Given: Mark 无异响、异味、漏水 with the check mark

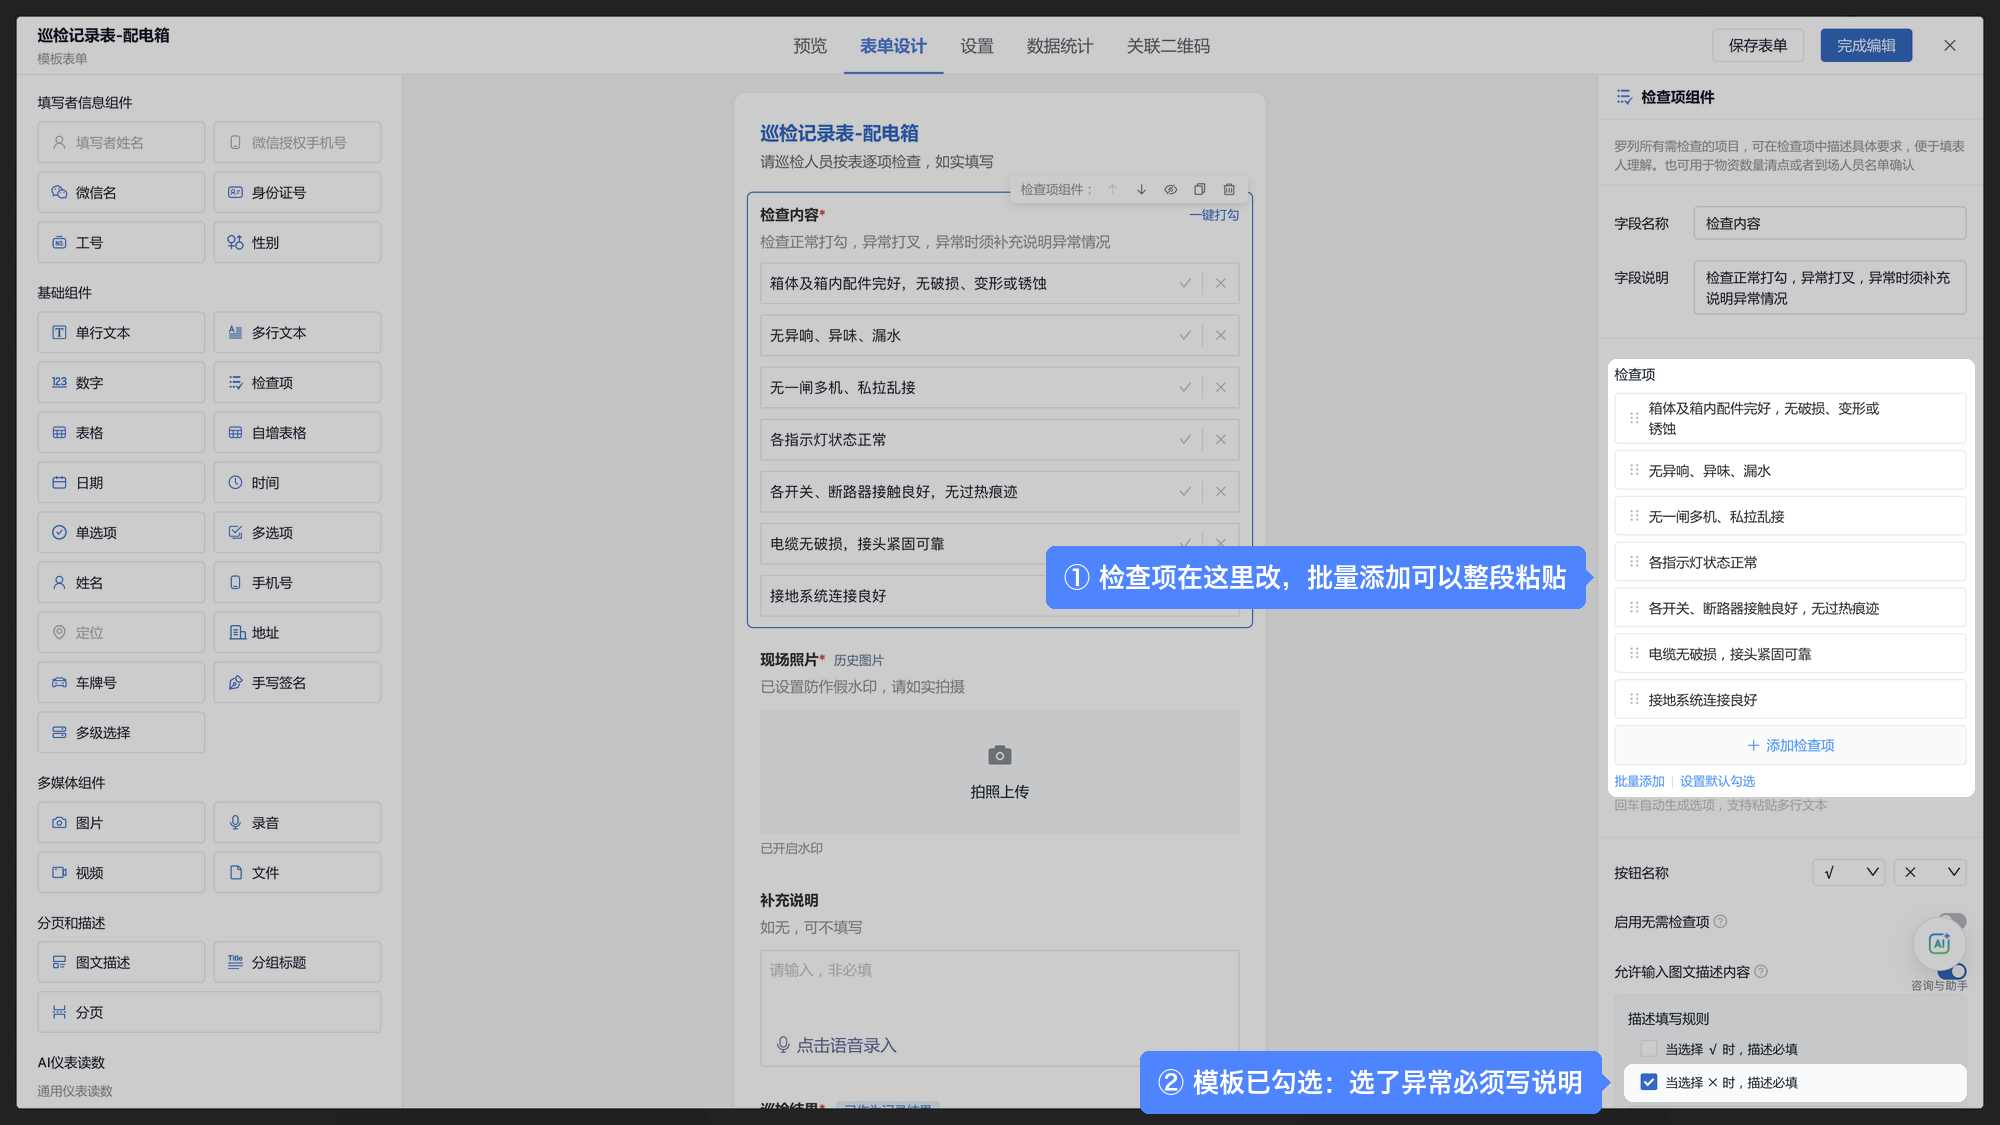Looking at the screenshot, I should 1184,336.
